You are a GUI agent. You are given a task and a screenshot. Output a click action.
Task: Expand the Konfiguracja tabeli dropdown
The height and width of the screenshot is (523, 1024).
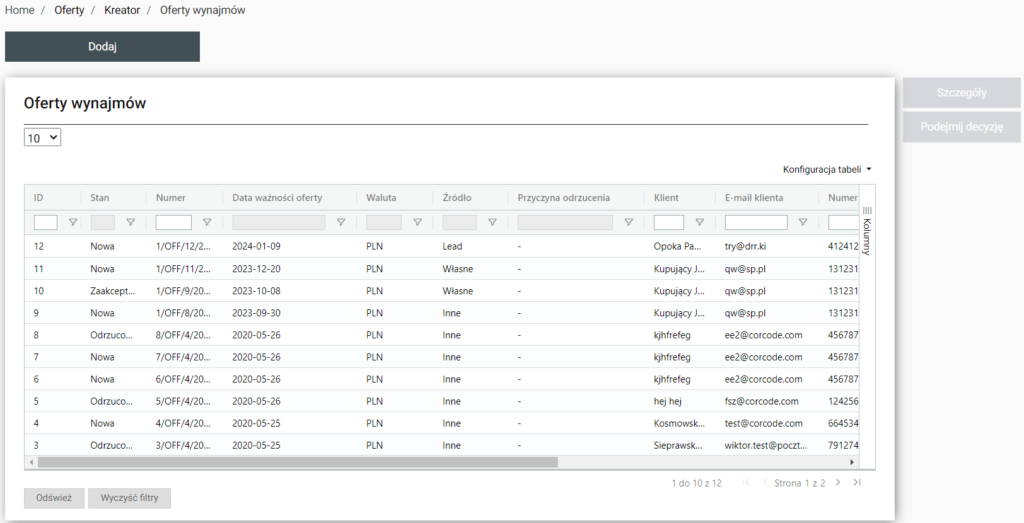(827, 170)
